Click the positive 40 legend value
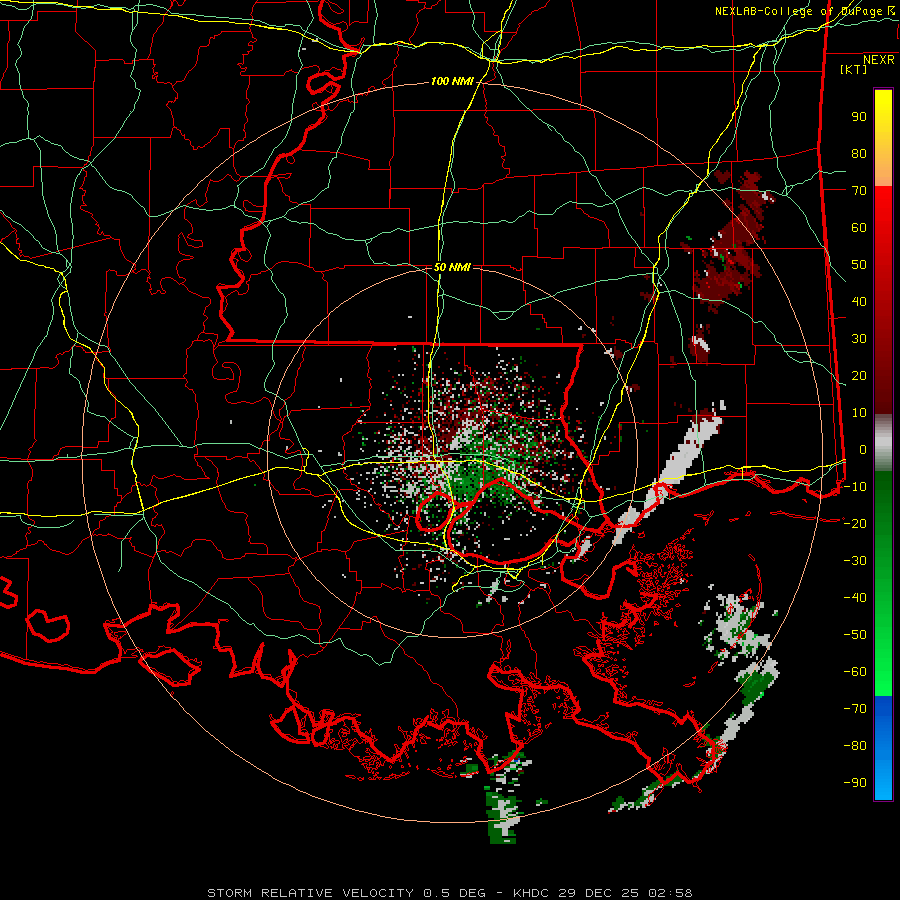This screenshot has height=900, width=900. coord(859,302)
